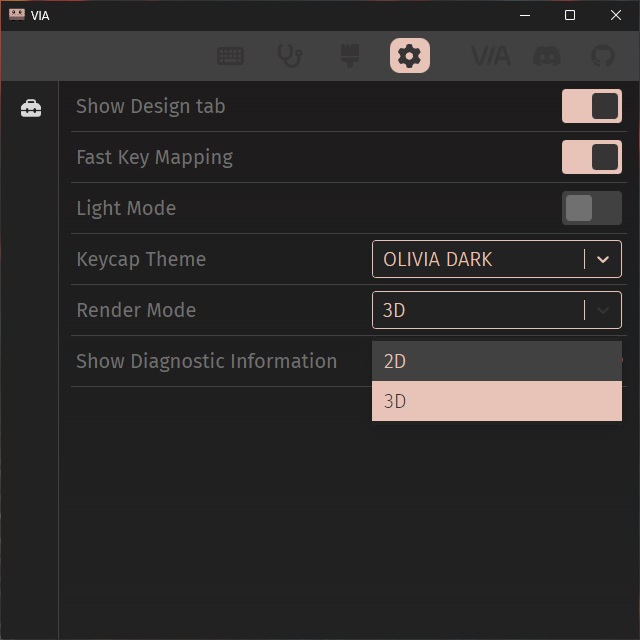Collapse Render Mode using its chevron arrow
This screenshot has width=640, height=640.
[x=603, y=310]
